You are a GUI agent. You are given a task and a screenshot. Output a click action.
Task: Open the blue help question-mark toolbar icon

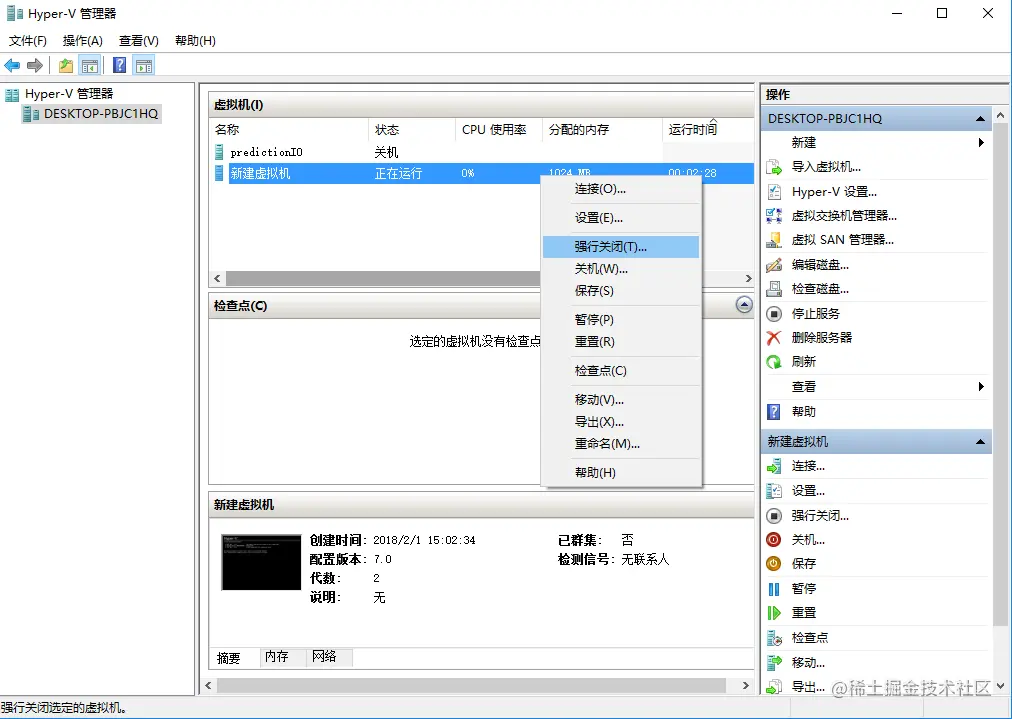[119, 65]
